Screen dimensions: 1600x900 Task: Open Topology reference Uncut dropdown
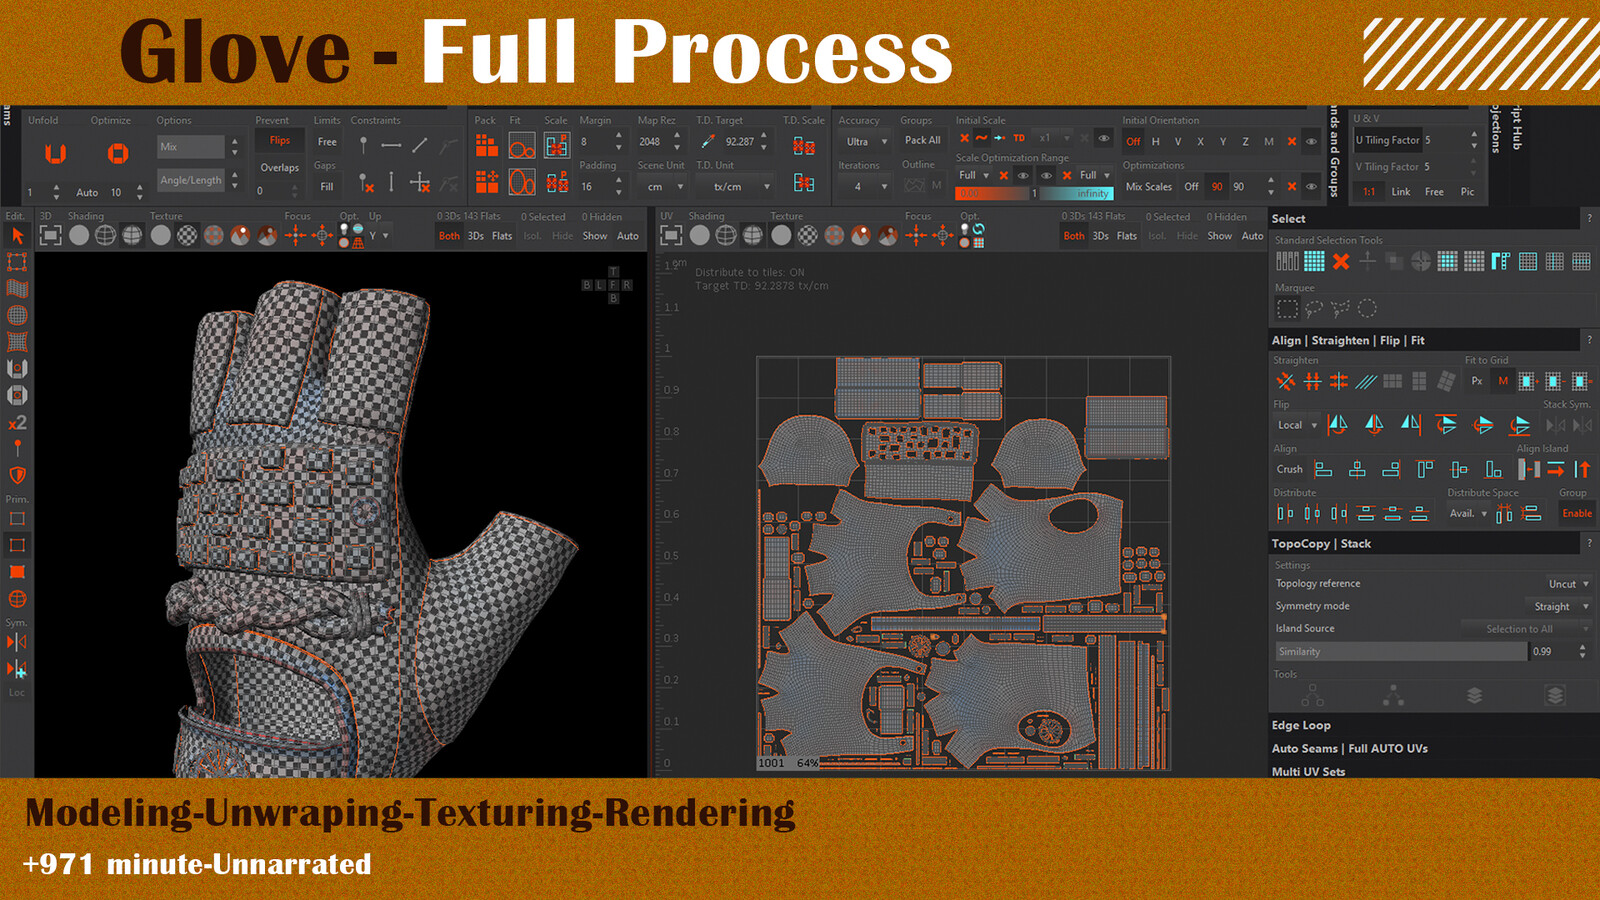click(x=1567, y=584)
